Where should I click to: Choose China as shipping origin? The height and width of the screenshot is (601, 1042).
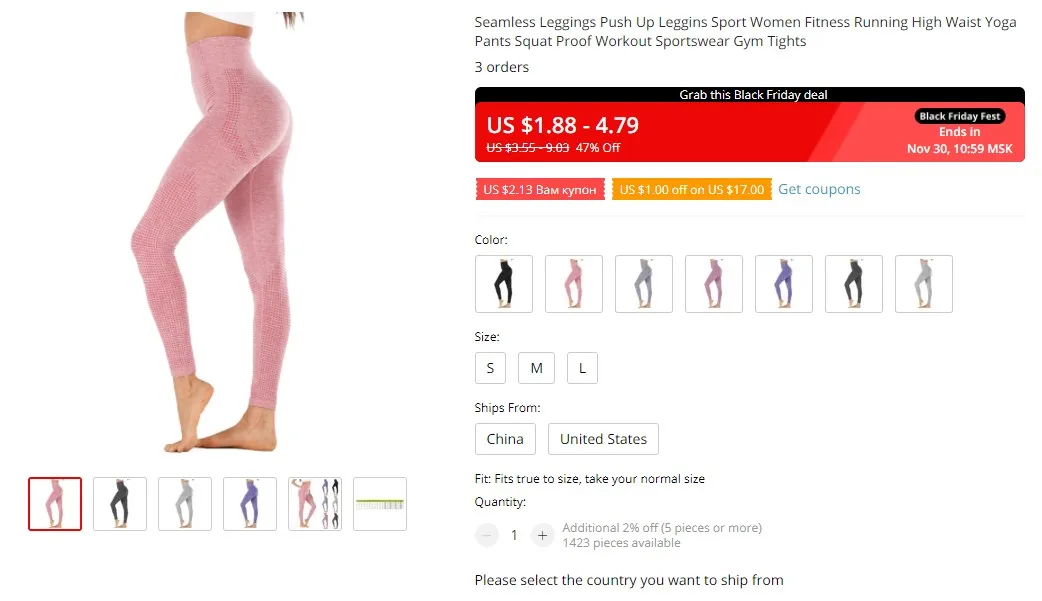[x=505, y=439]
